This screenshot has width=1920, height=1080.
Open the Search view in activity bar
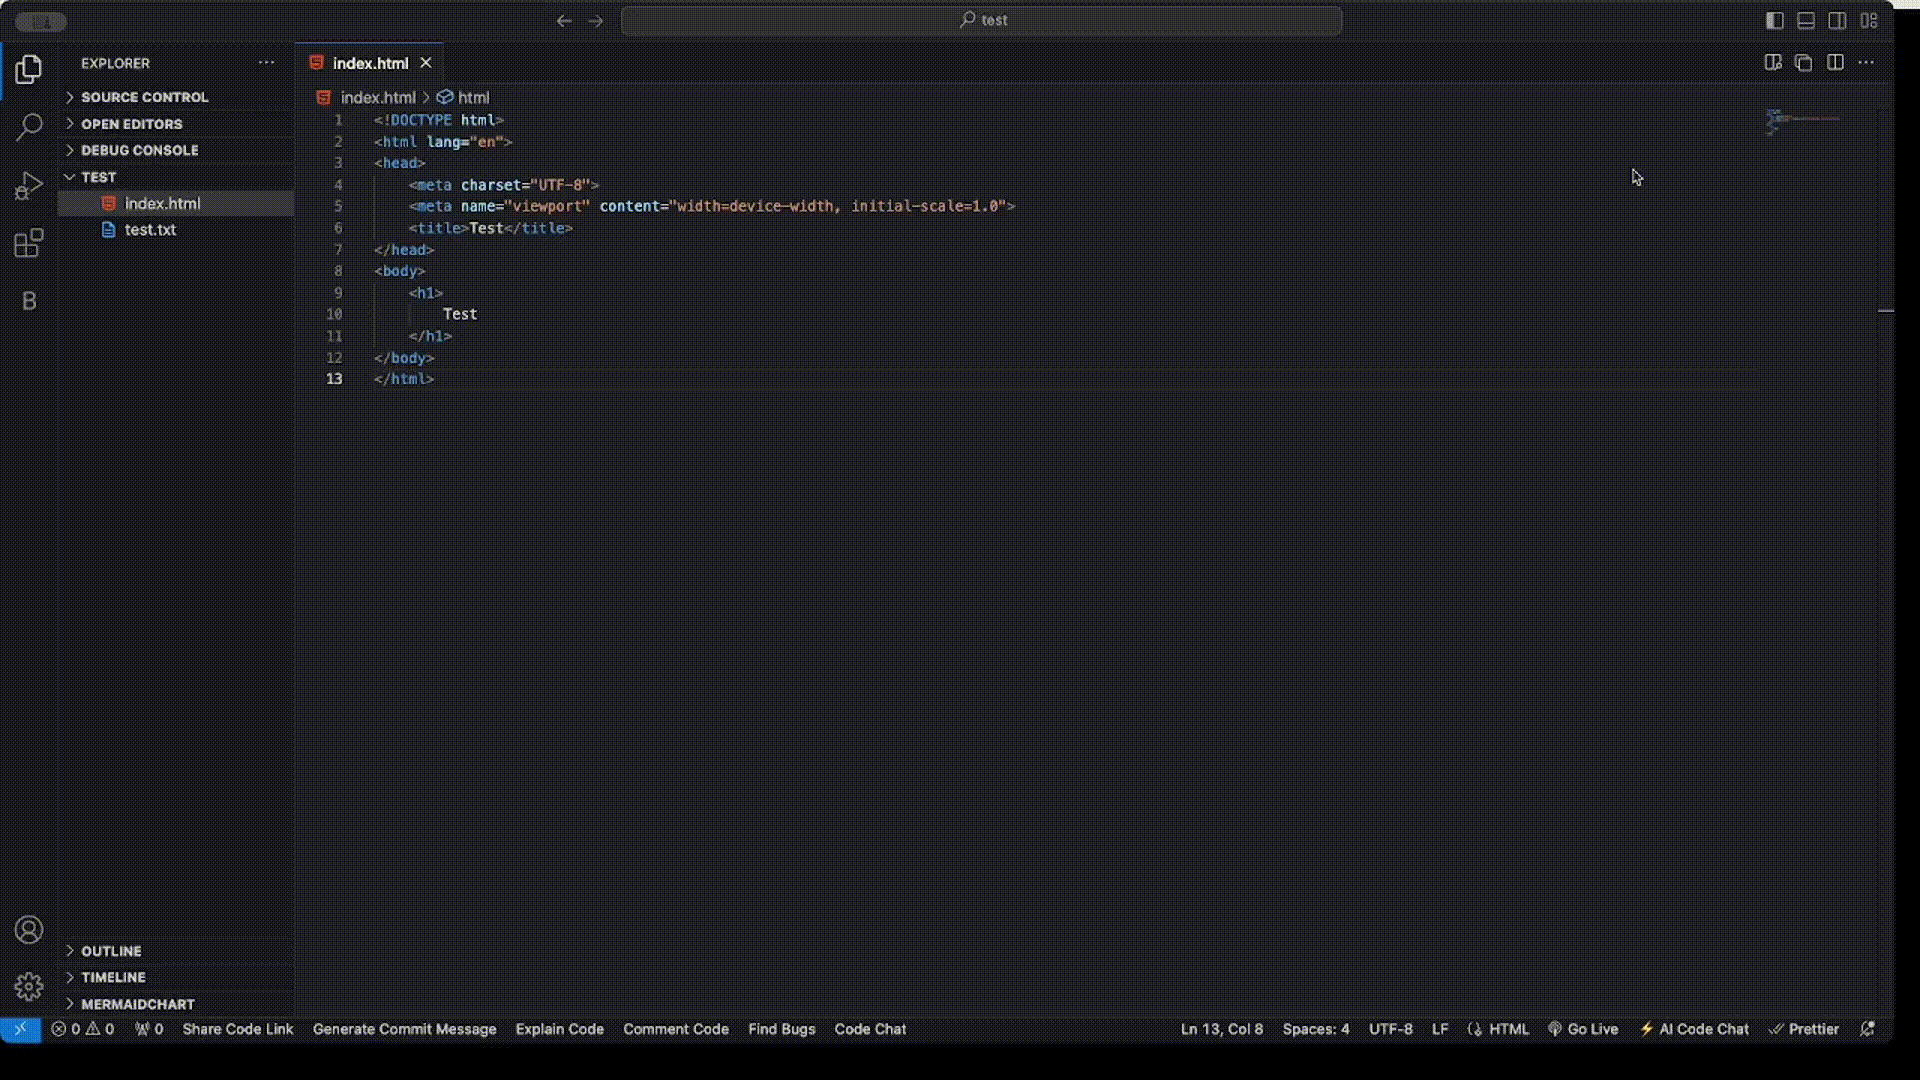(29, 127)
